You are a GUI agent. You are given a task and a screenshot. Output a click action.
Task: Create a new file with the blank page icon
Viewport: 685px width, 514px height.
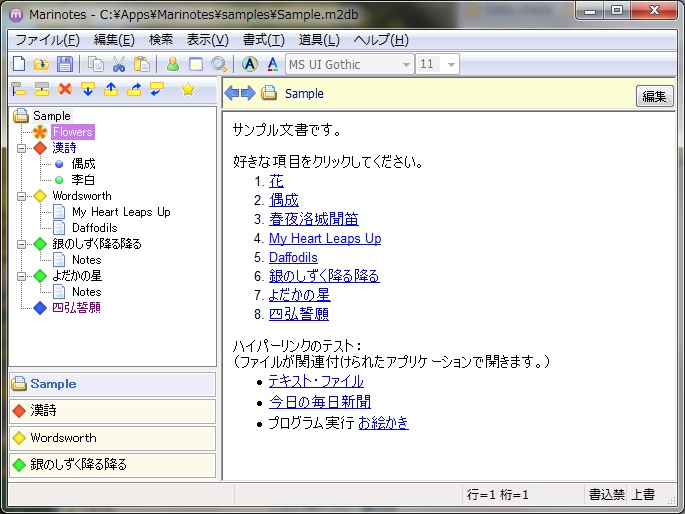point(19,64)
